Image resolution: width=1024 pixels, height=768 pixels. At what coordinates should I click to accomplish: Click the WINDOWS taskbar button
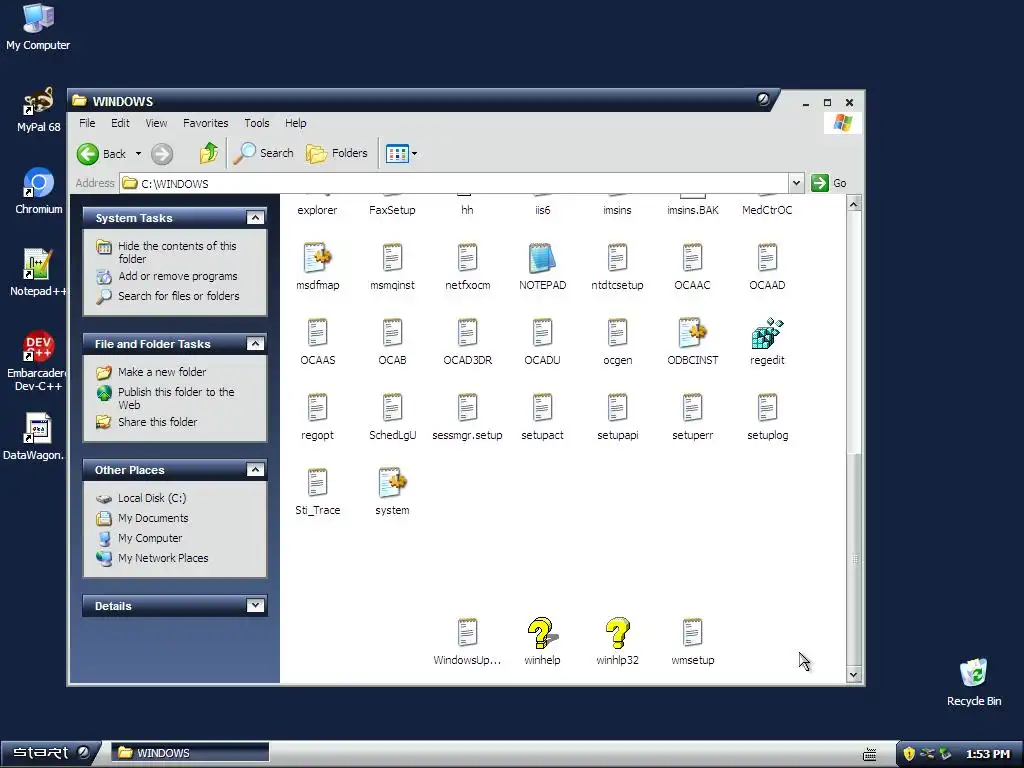[189, 752]
